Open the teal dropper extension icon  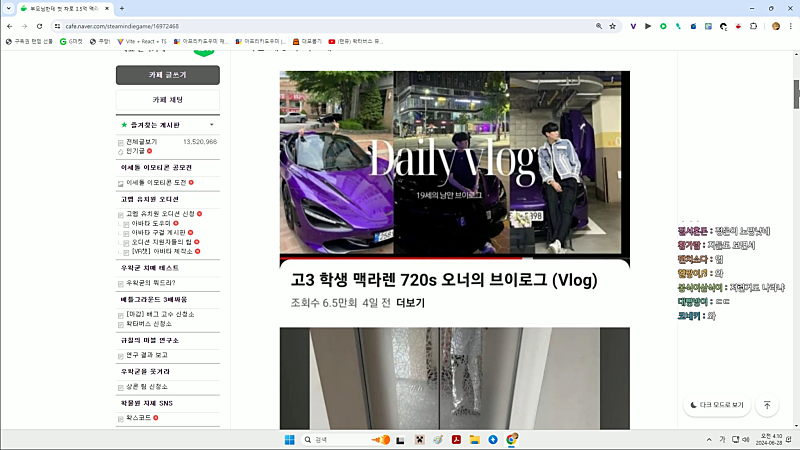(x=678, y=26)
